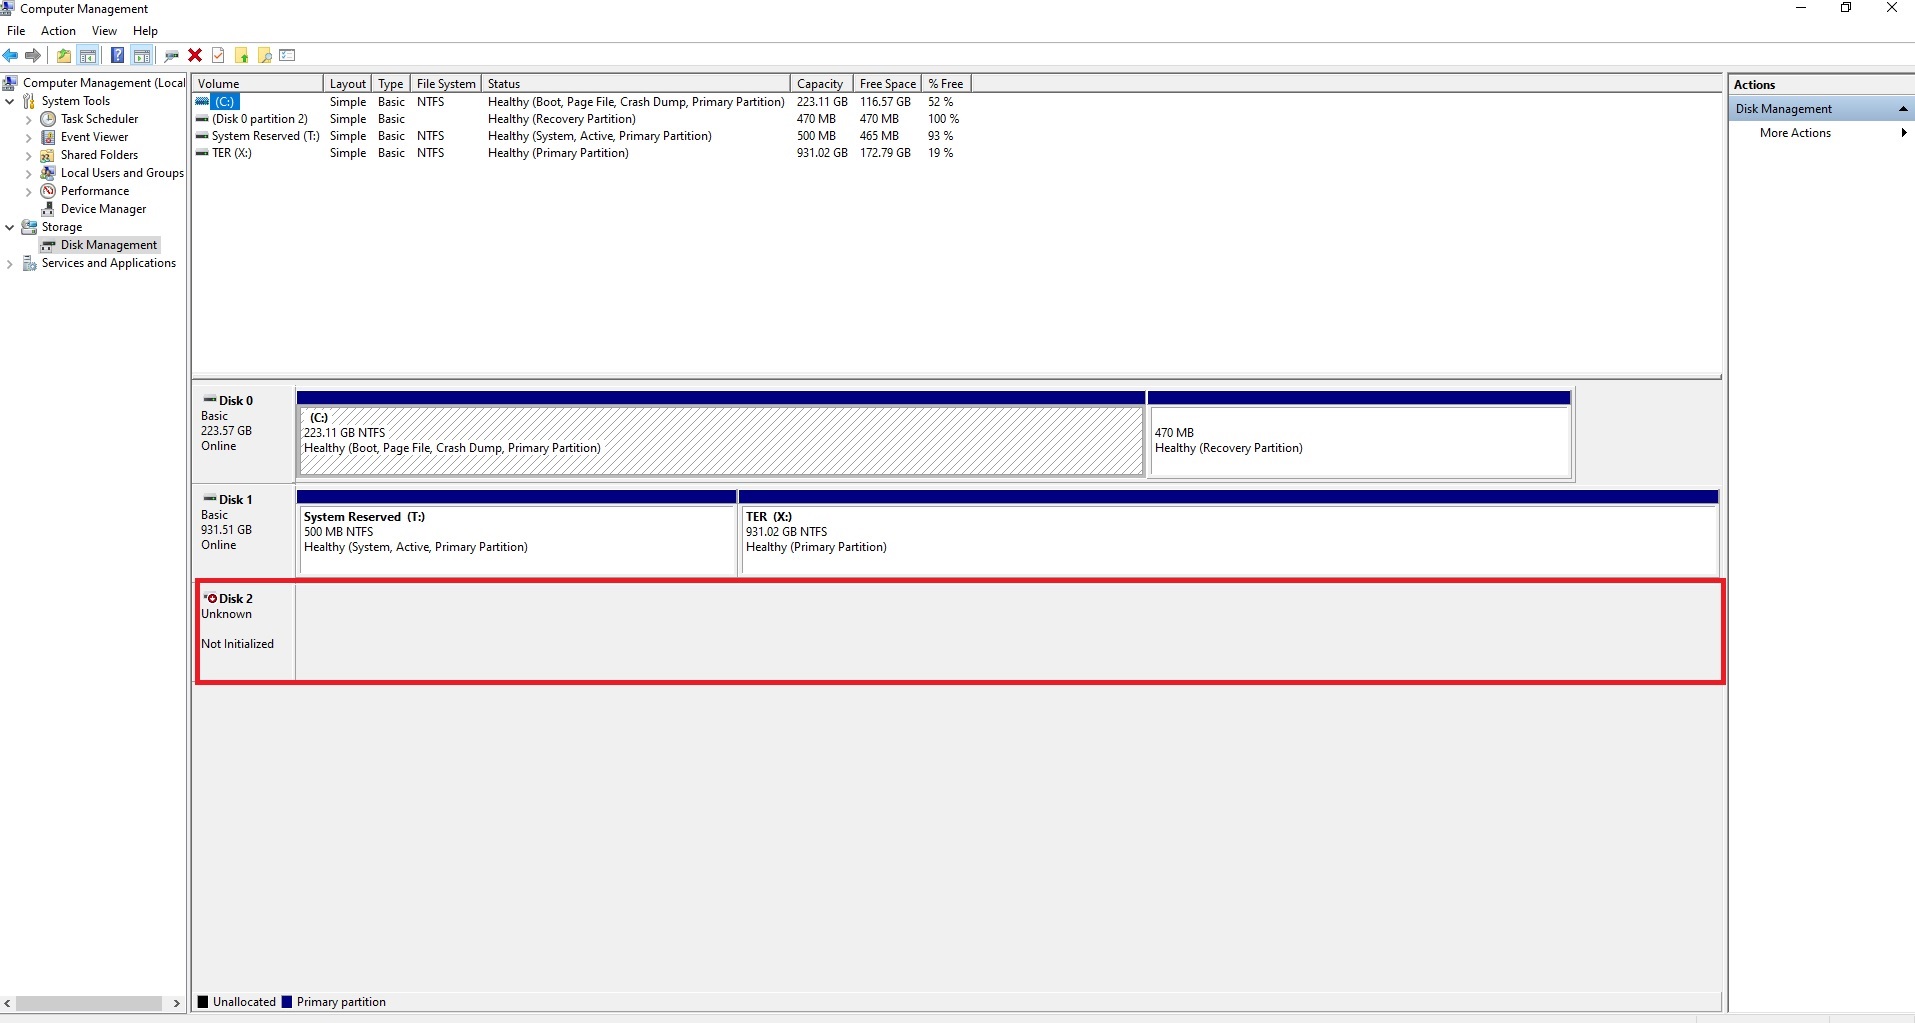Open More Actions in Actions pane
This screenshot has height=1023, width=1915.
point(1795,133)
